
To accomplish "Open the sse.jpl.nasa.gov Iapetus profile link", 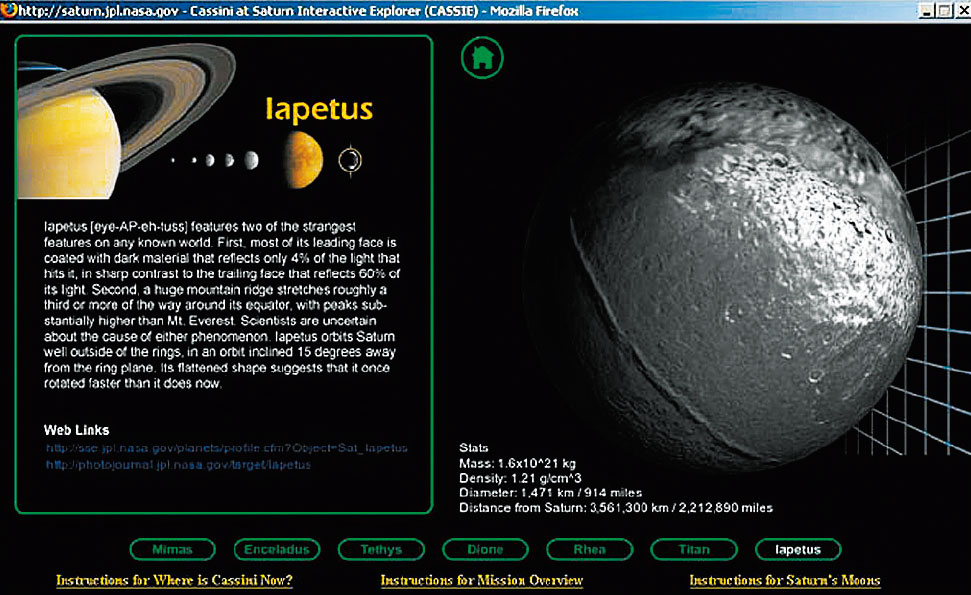I will [226, 448].
